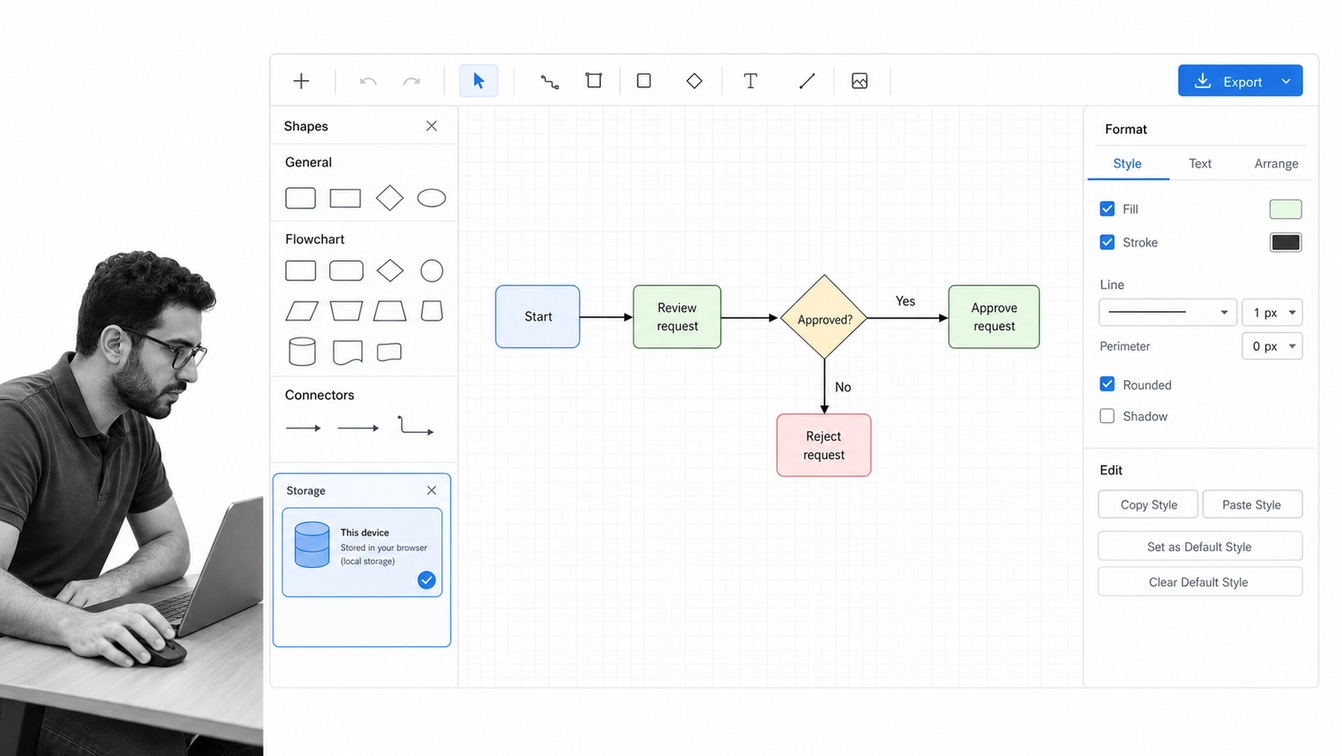Viewport: 1342px width, 756px height.
Task: Pick the diamond tool in toolbar
Action: (694, 81)
